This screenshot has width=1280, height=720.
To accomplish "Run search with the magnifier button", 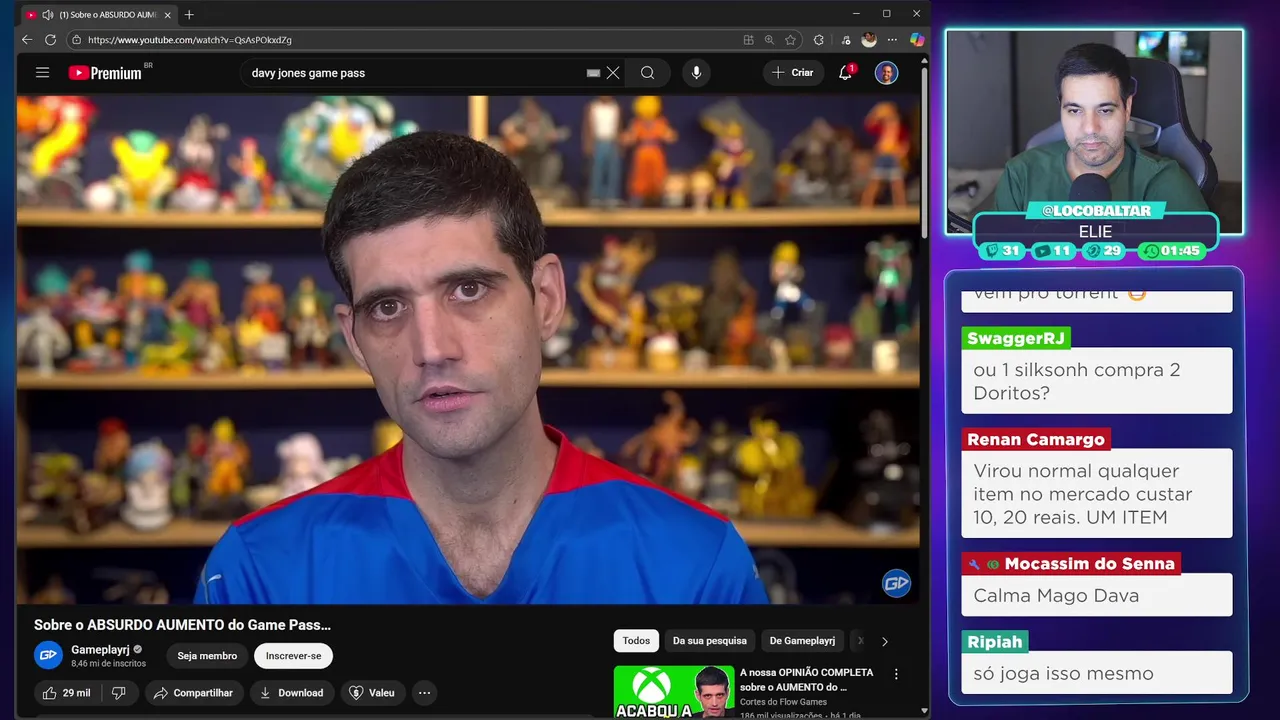I will coord(648,73).
